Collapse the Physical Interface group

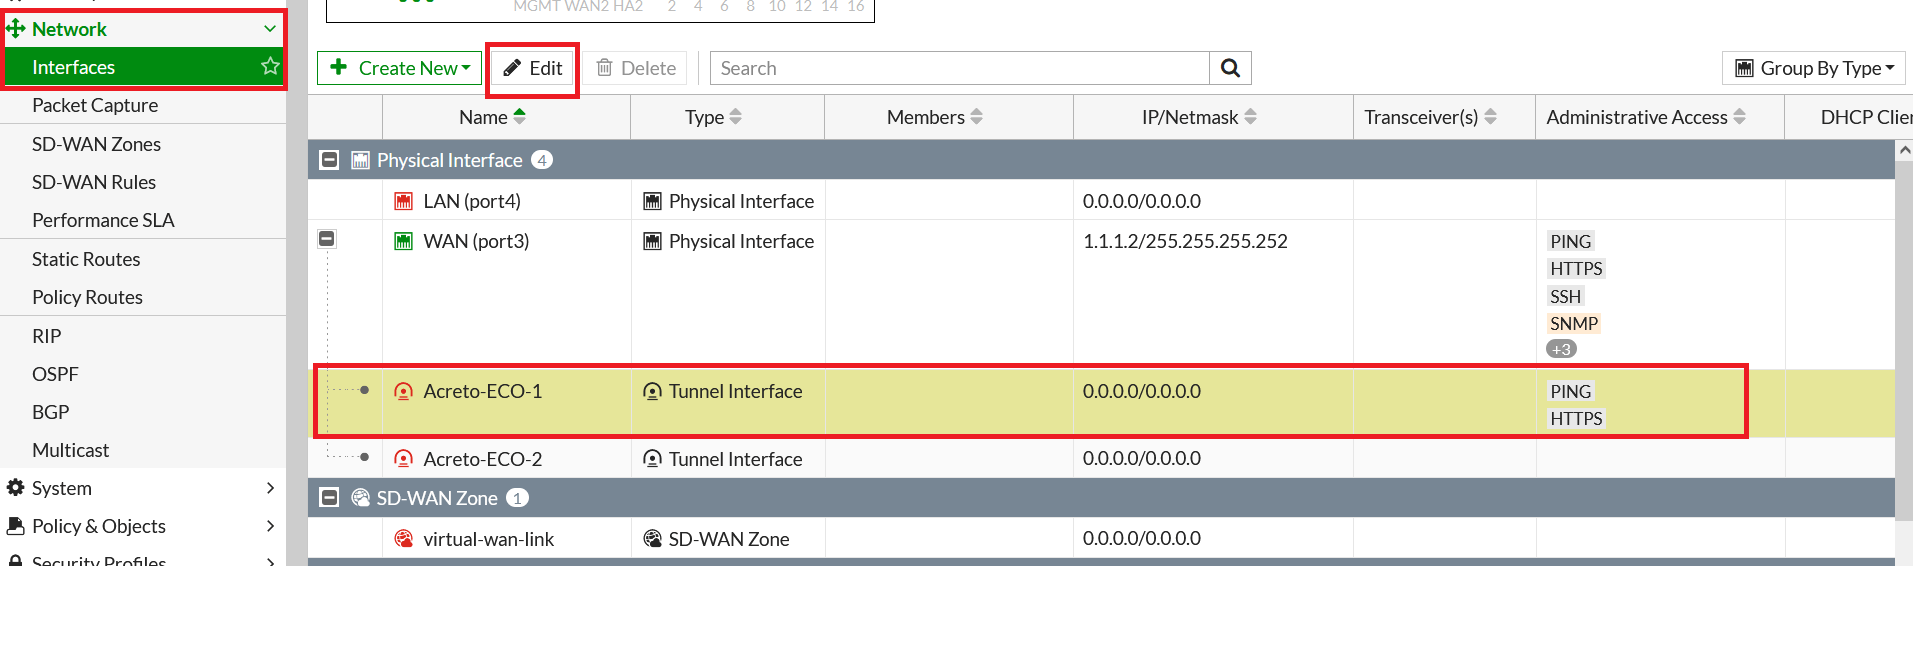(x=329, y=160)
